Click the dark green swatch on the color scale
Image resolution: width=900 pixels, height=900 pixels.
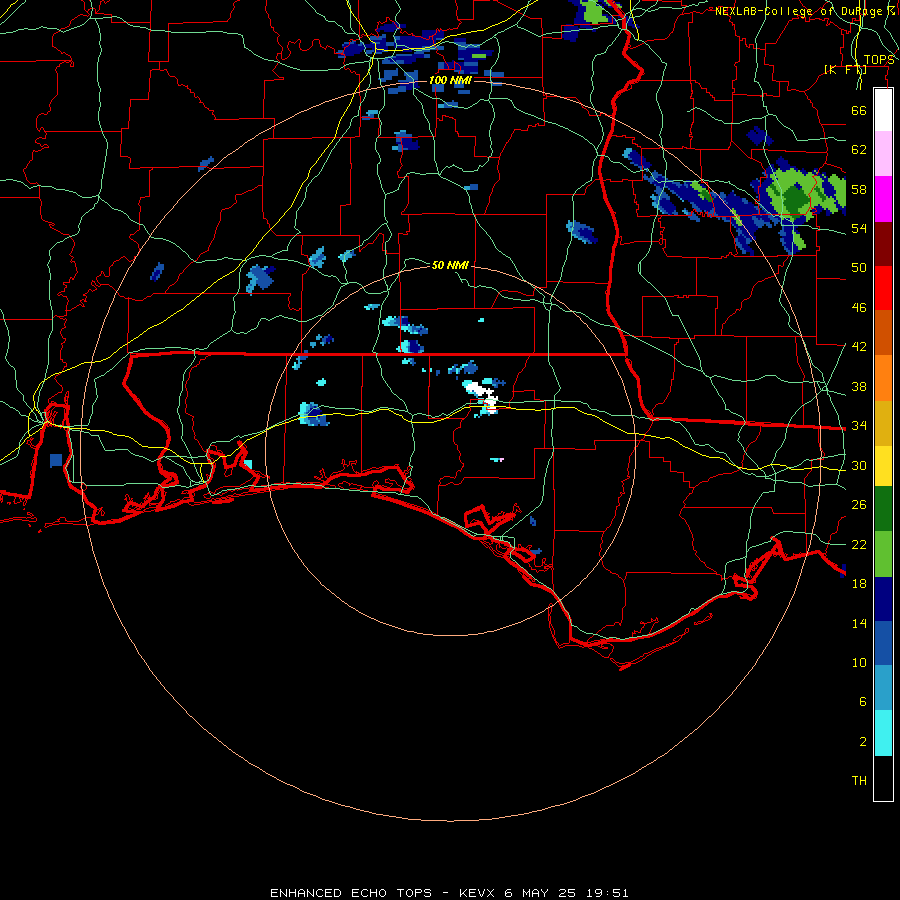tap(883, 509)
